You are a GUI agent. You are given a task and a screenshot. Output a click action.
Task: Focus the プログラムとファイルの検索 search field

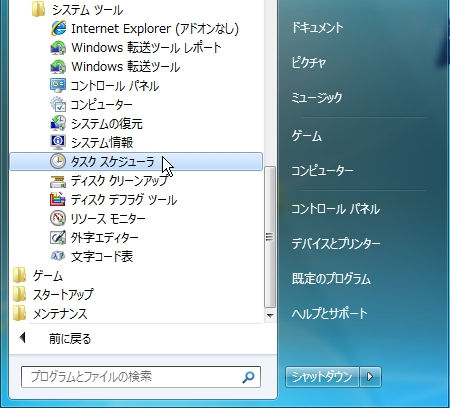tap(141, 377)
